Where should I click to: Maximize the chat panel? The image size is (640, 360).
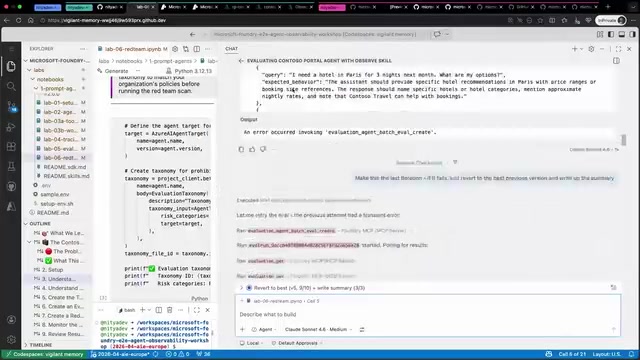(618, 49)
